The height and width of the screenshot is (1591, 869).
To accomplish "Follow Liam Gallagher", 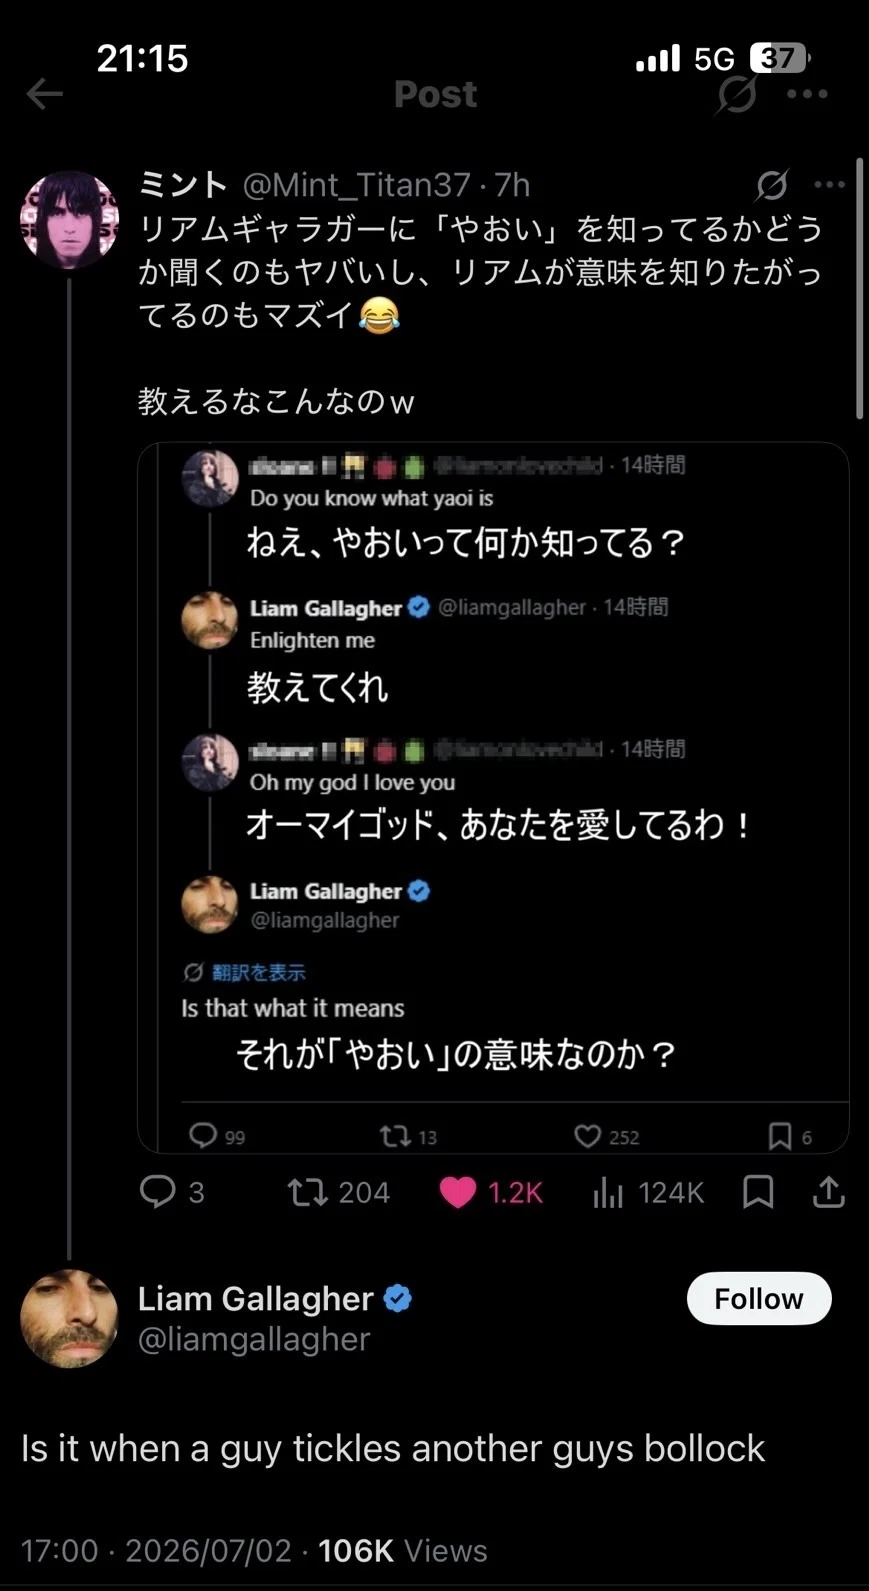I will [759, 1298].
